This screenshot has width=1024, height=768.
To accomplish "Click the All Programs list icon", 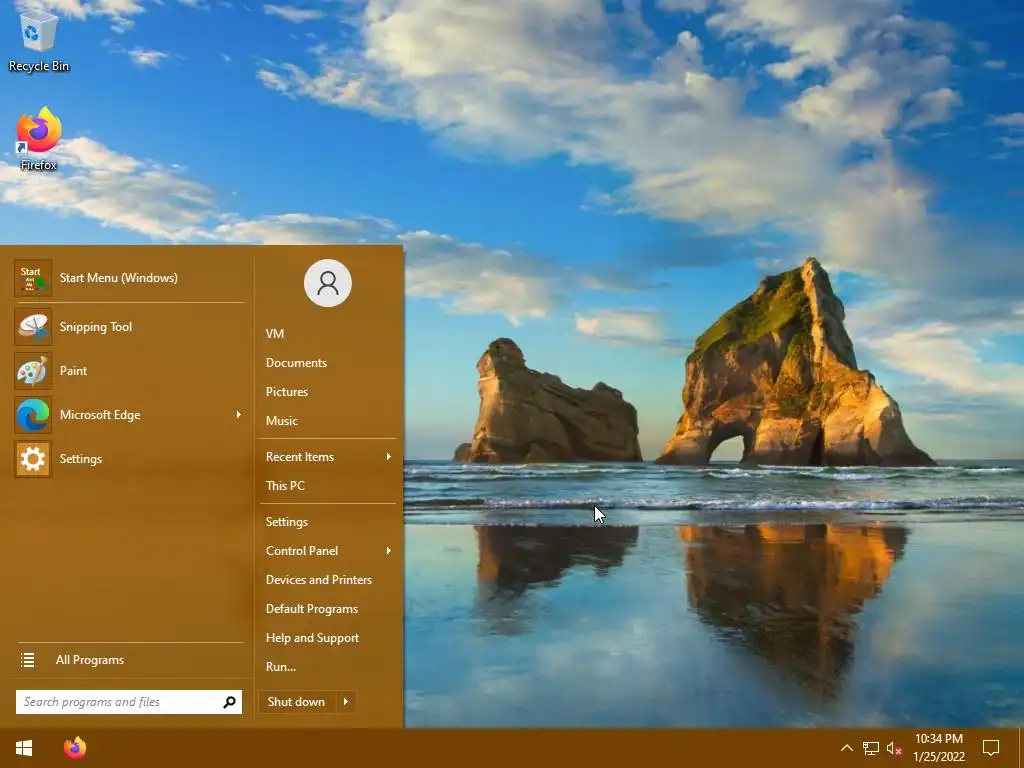I will click(x=27, y=660).
